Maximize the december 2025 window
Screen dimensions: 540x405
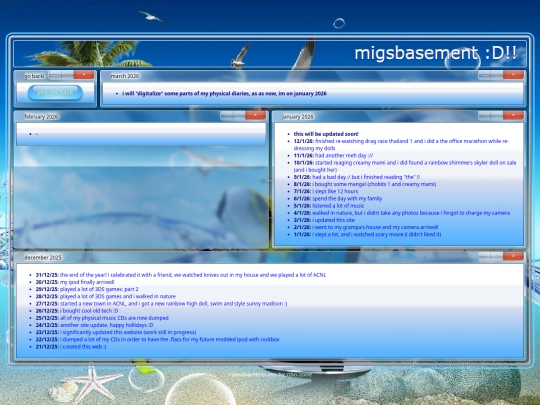point(497,256)
